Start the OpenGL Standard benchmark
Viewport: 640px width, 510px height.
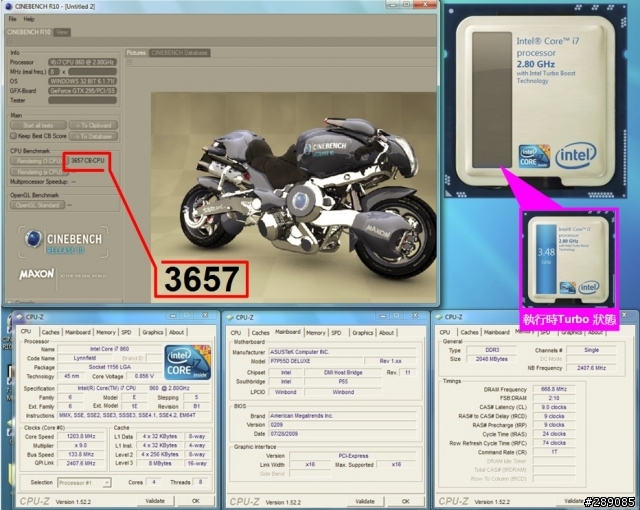(37, 205)
